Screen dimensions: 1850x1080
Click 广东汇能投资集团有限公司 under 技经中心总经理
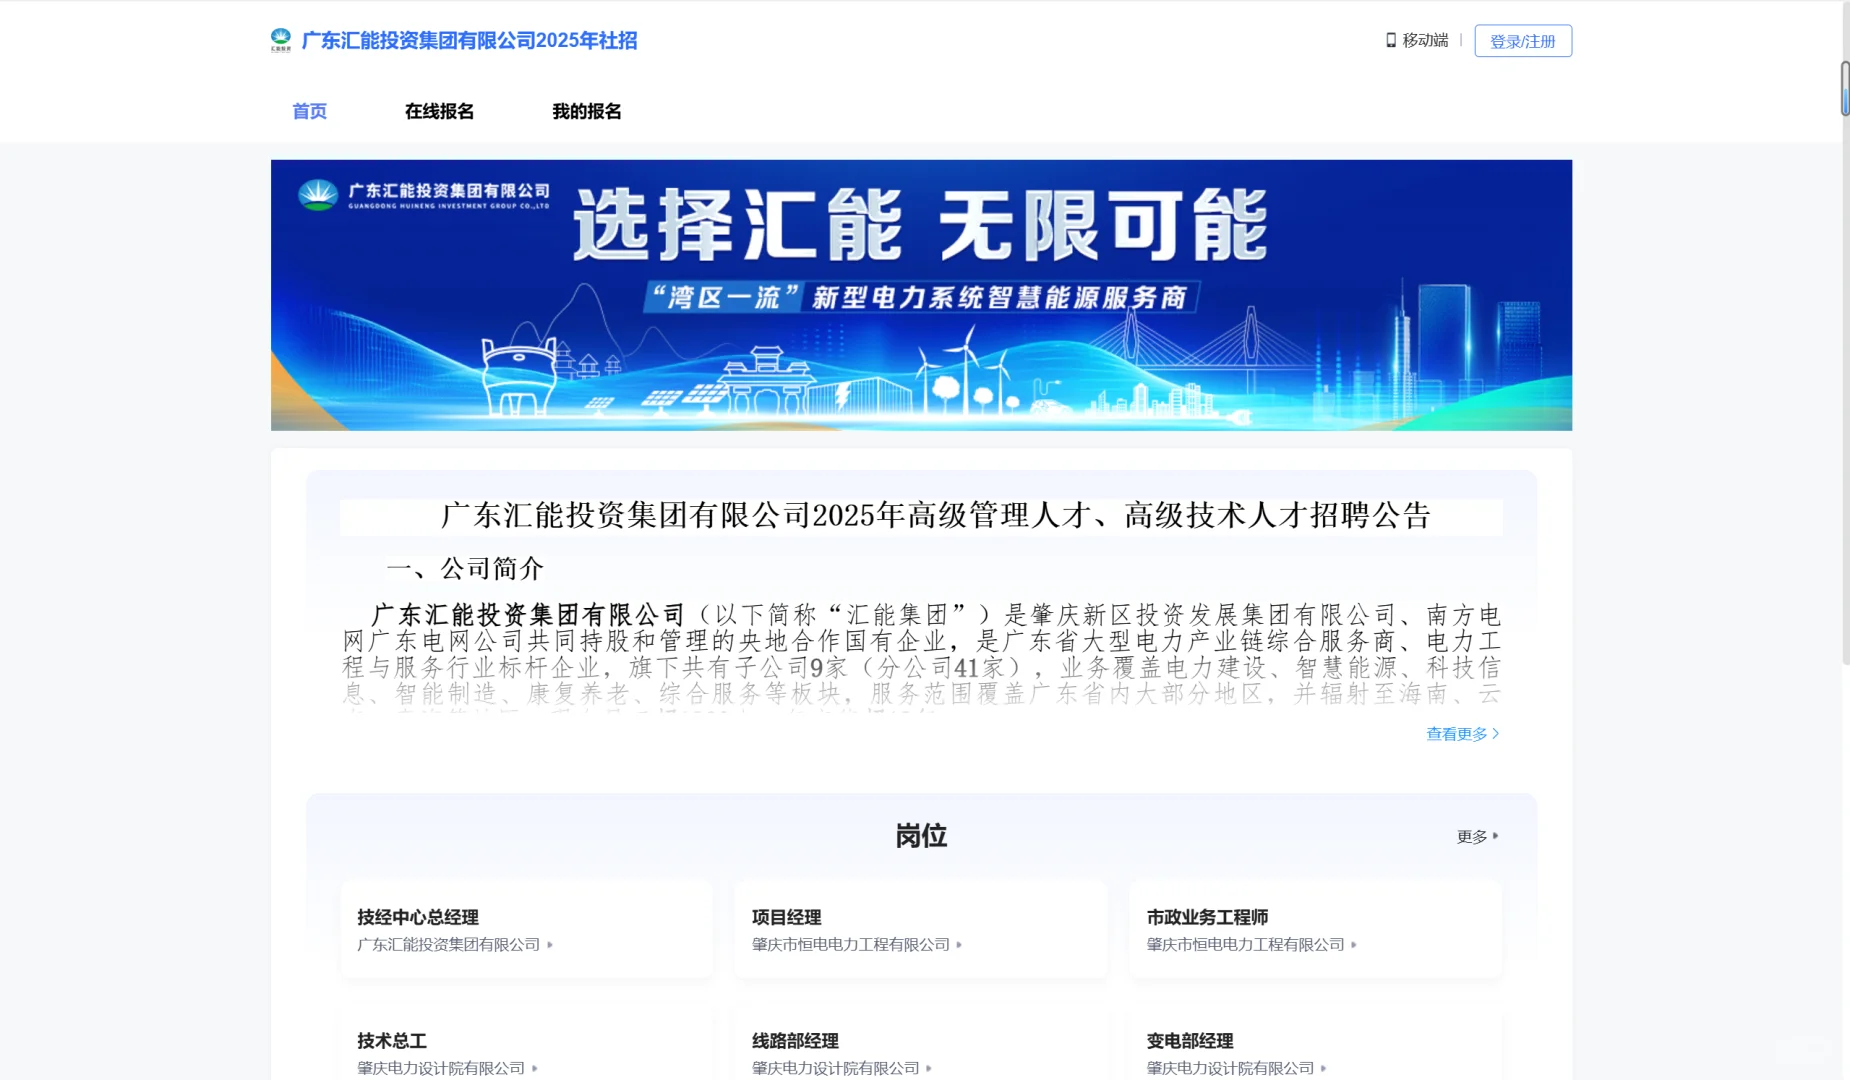449,945
